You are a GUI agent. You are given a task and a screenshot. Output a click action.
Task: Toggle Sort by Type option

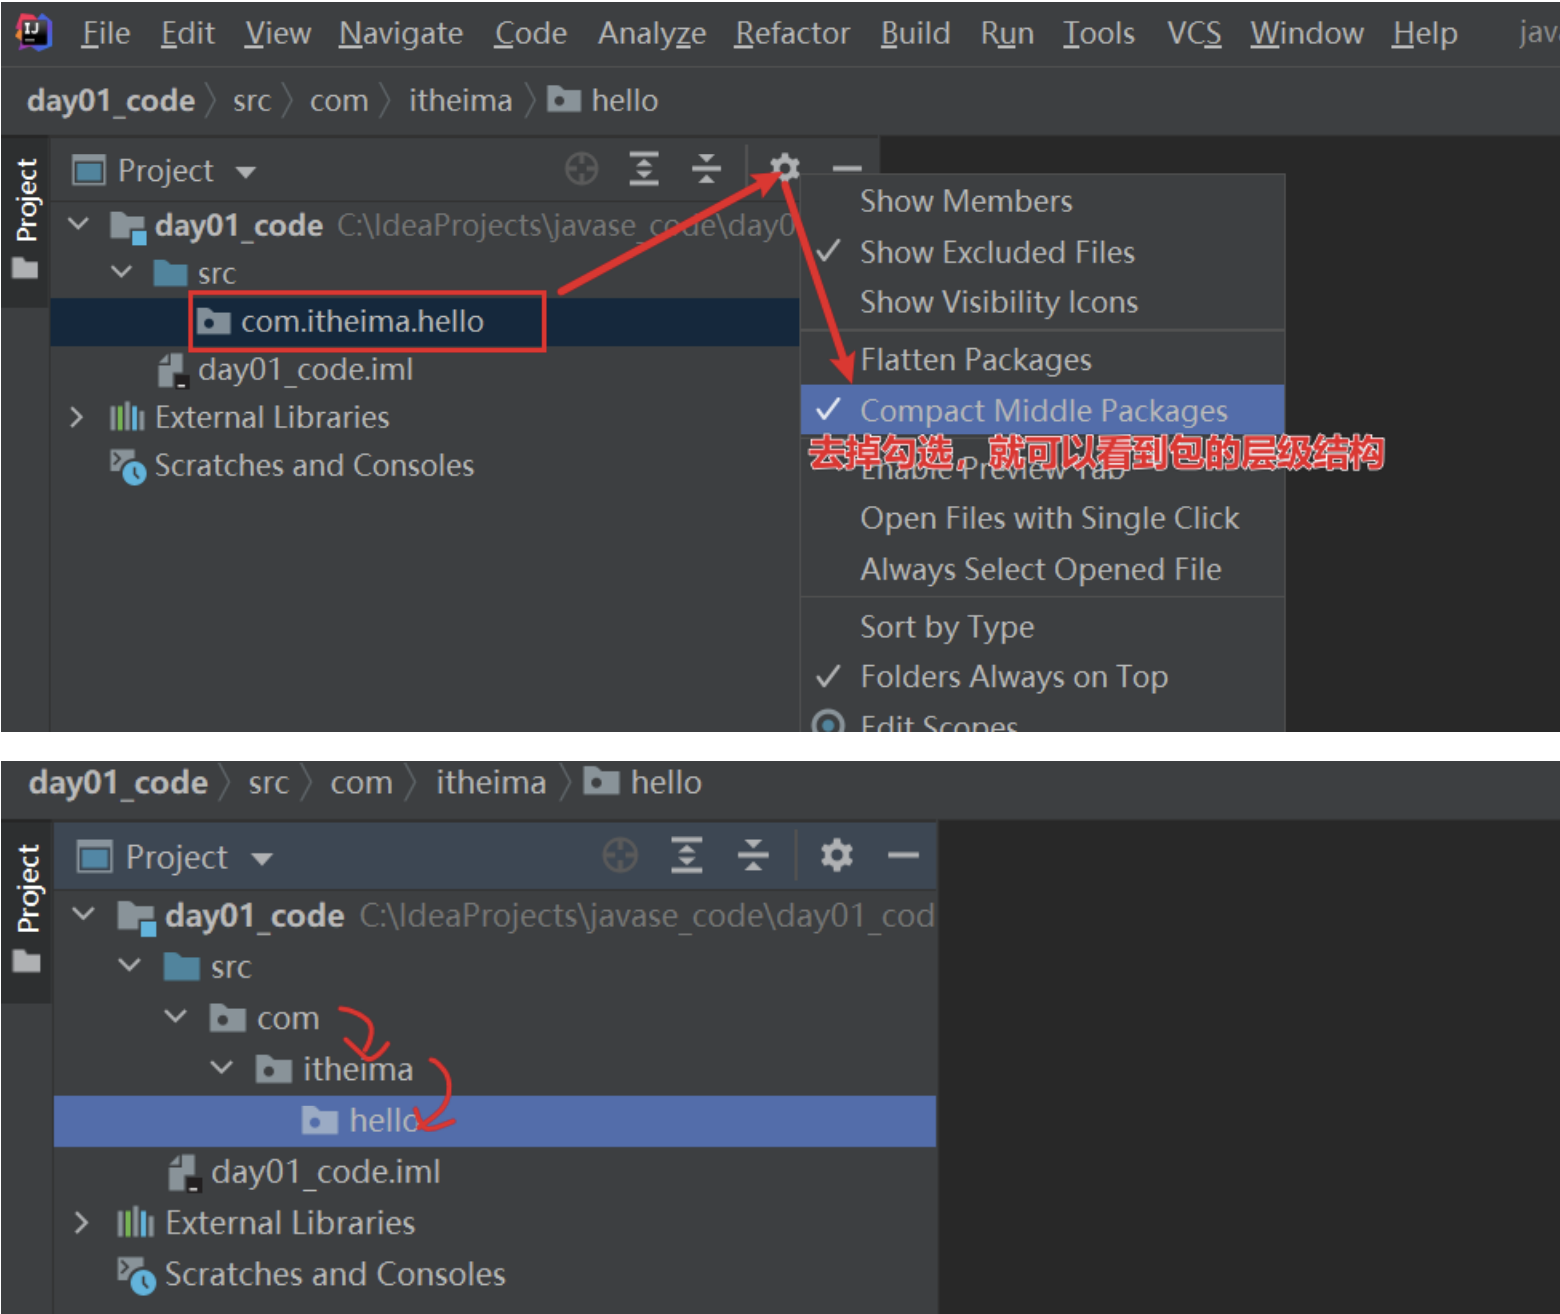point(1043,627)
